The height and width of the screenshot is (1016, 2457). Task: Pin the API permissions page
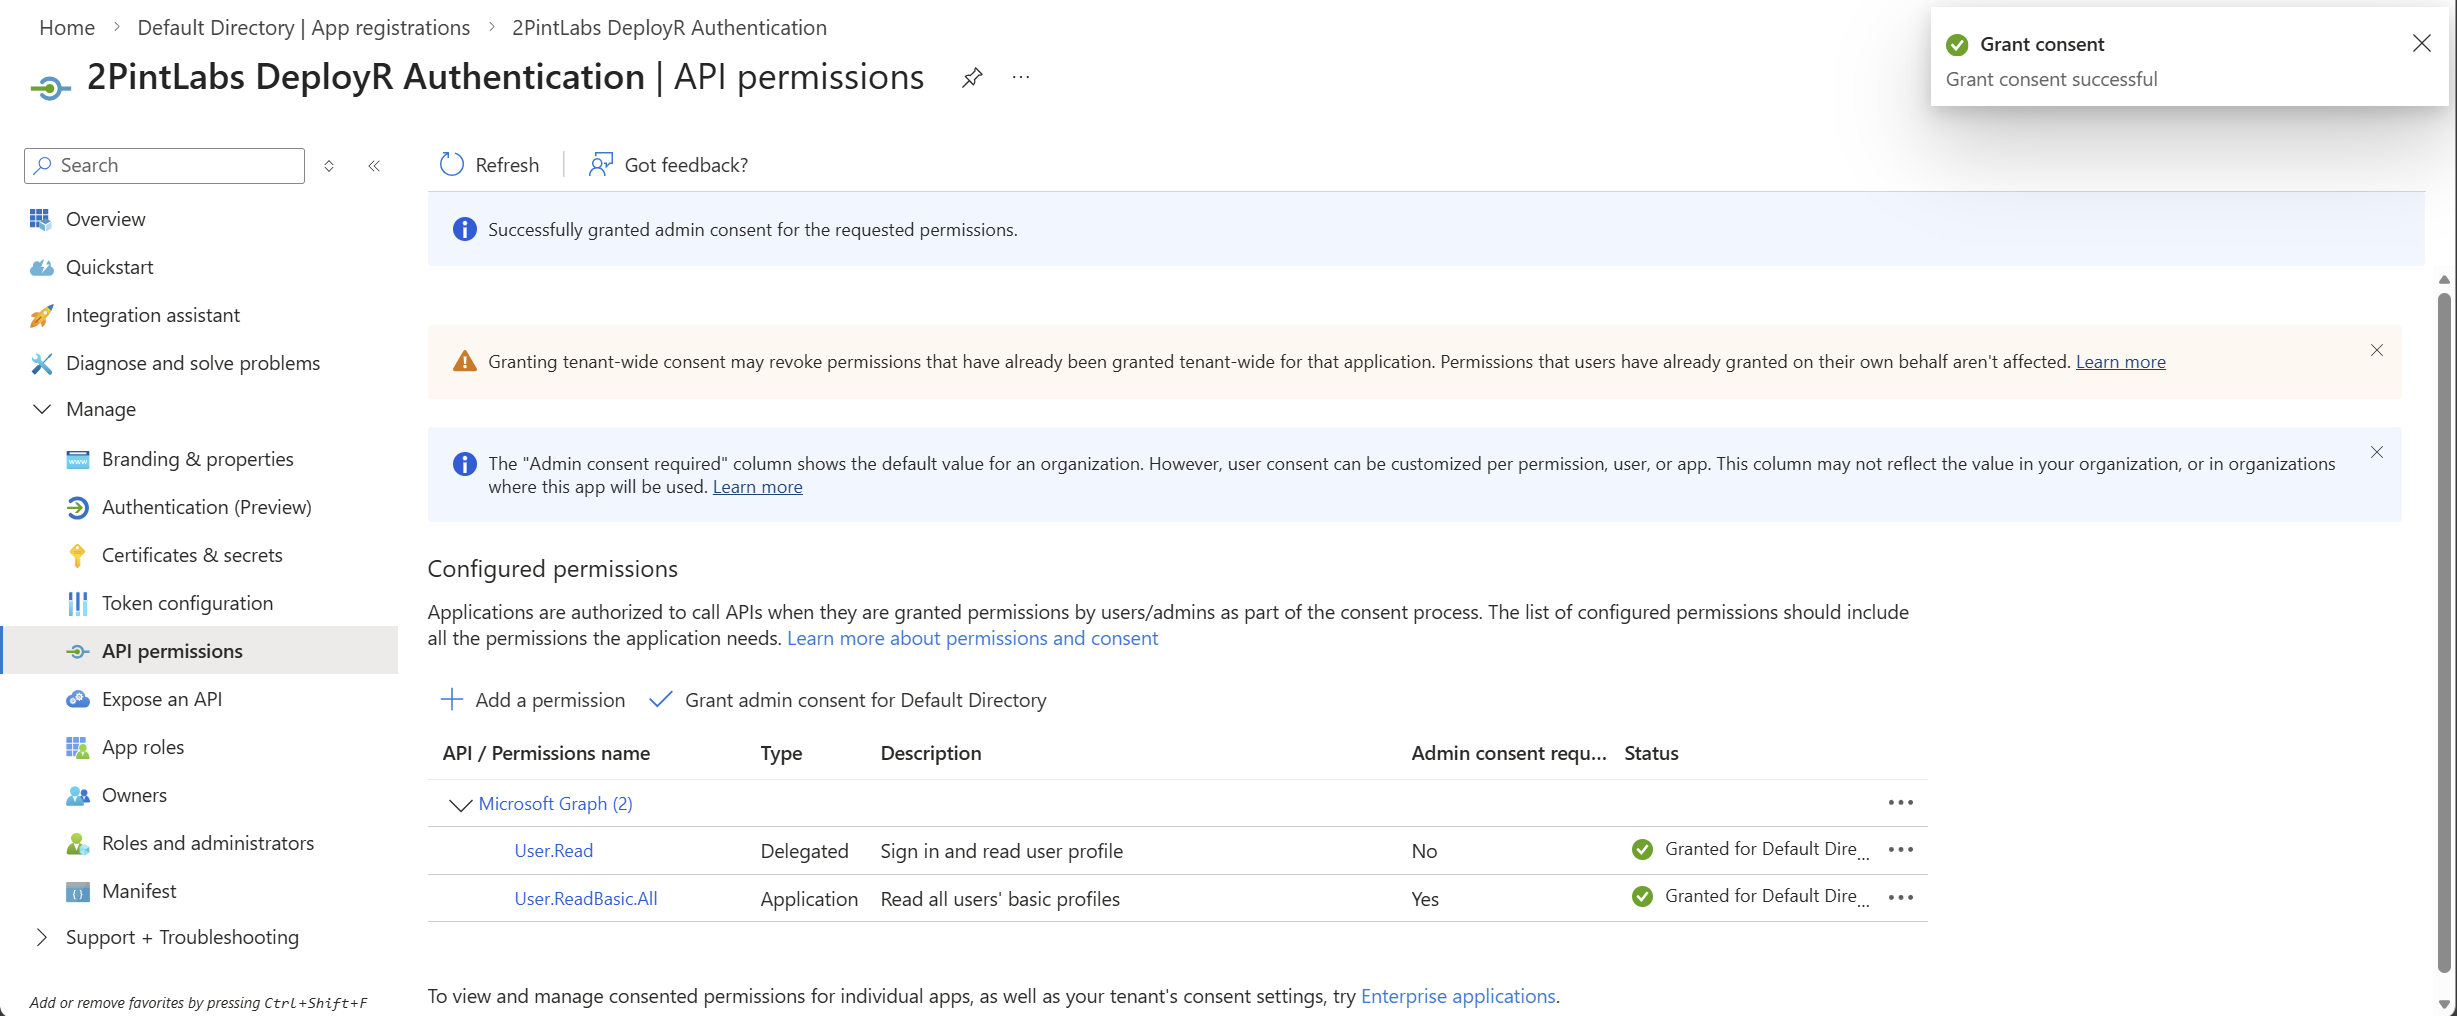tap(971, 78)
